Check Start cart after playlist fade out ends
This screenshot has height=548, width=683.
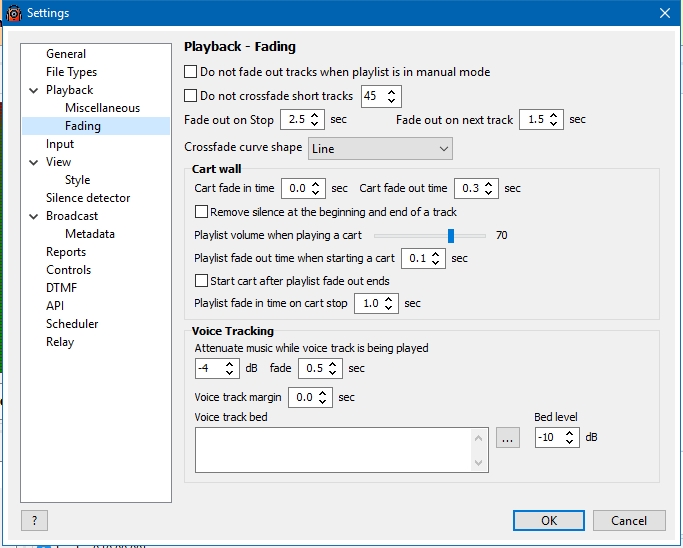click(201, 281)
